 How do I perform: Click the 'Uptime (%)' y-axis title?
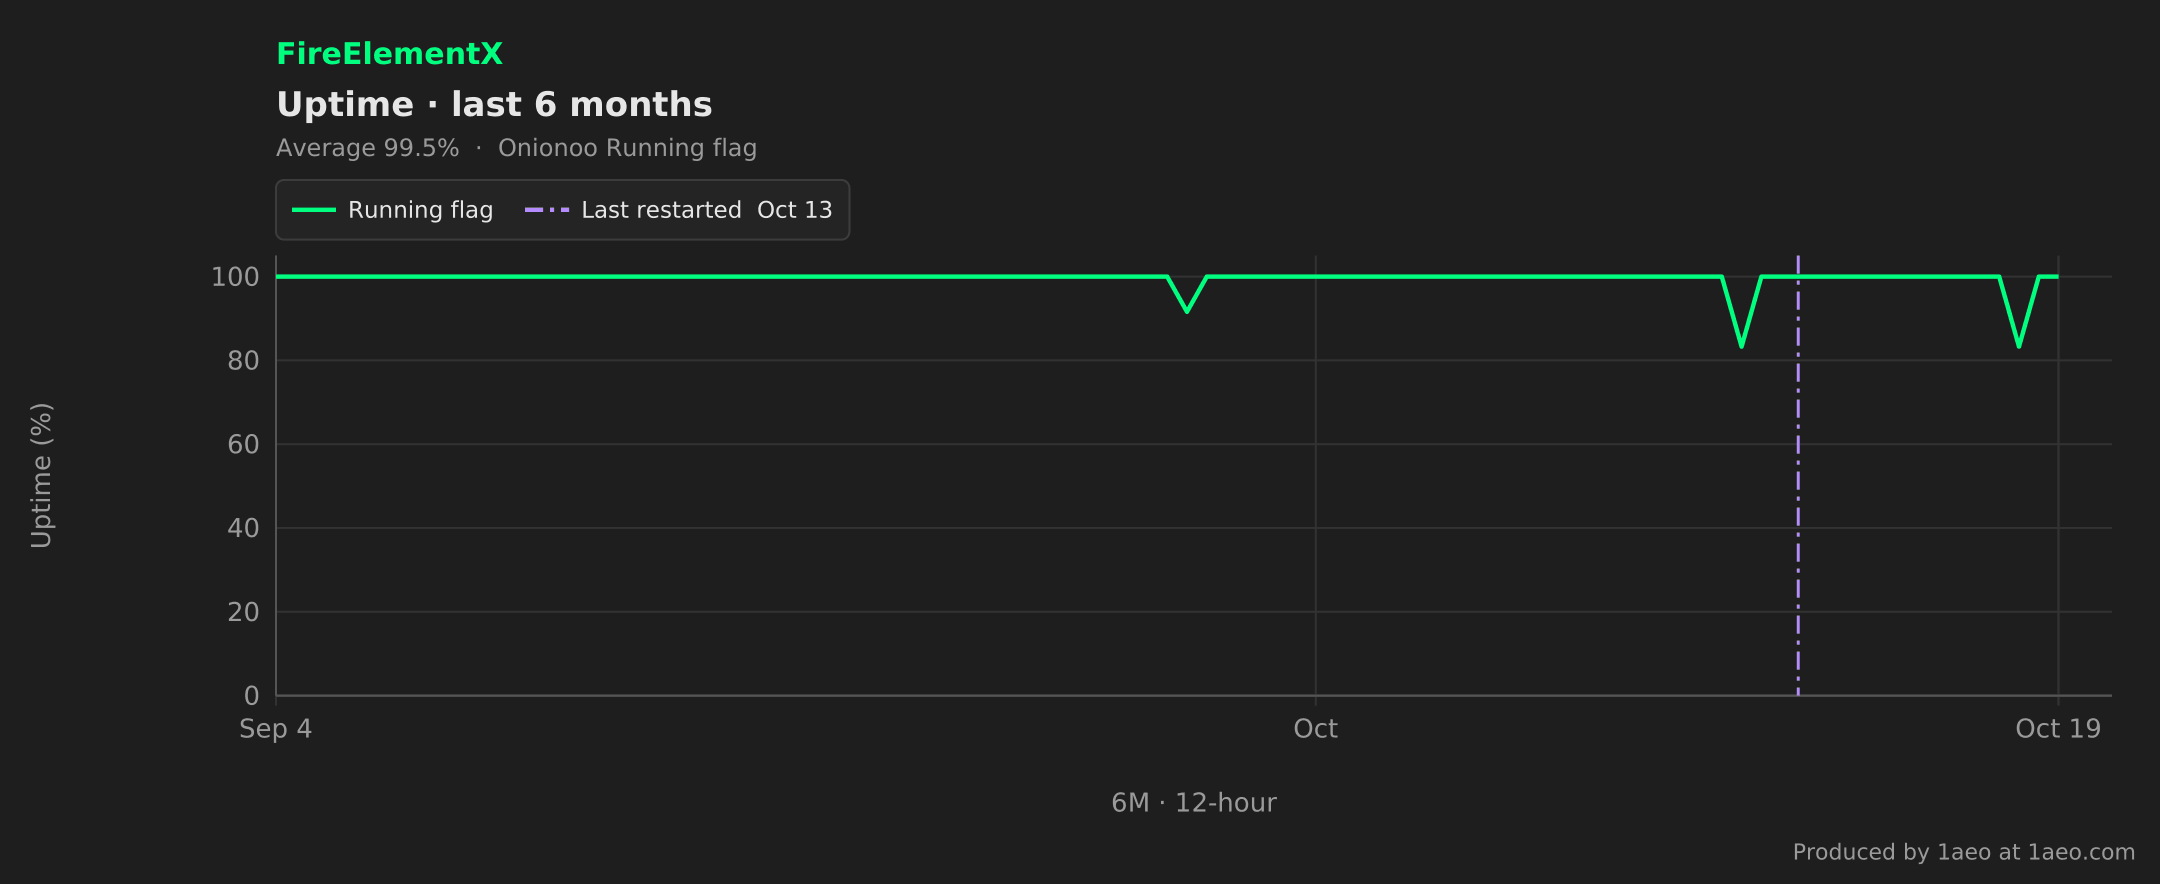[41, 475]
